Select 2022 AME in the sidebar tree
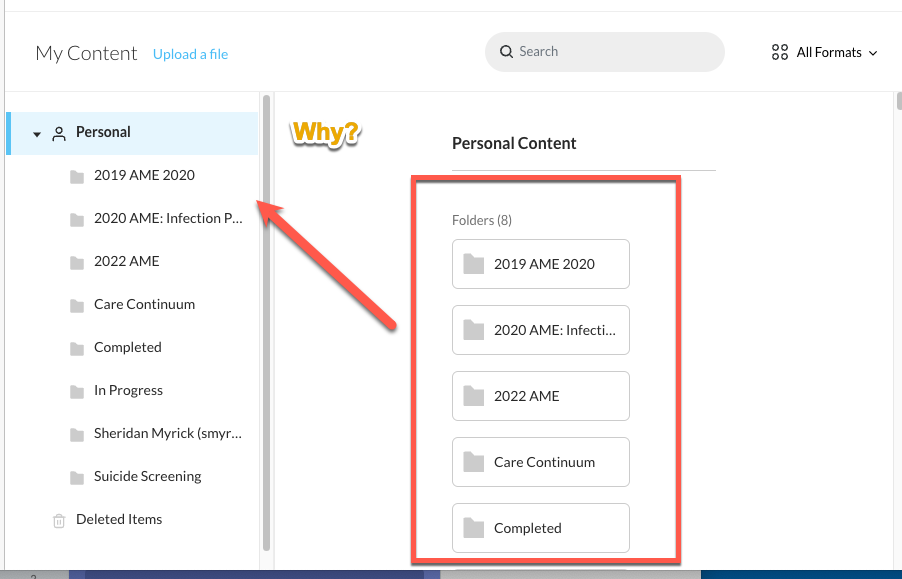 127,262
